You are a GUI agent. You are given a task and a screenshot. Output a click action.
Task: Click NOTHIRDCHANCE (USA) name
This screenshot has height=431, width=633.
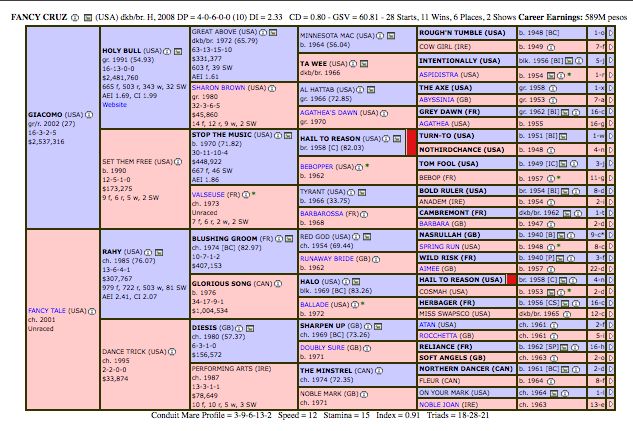click(x=461, y=150)
